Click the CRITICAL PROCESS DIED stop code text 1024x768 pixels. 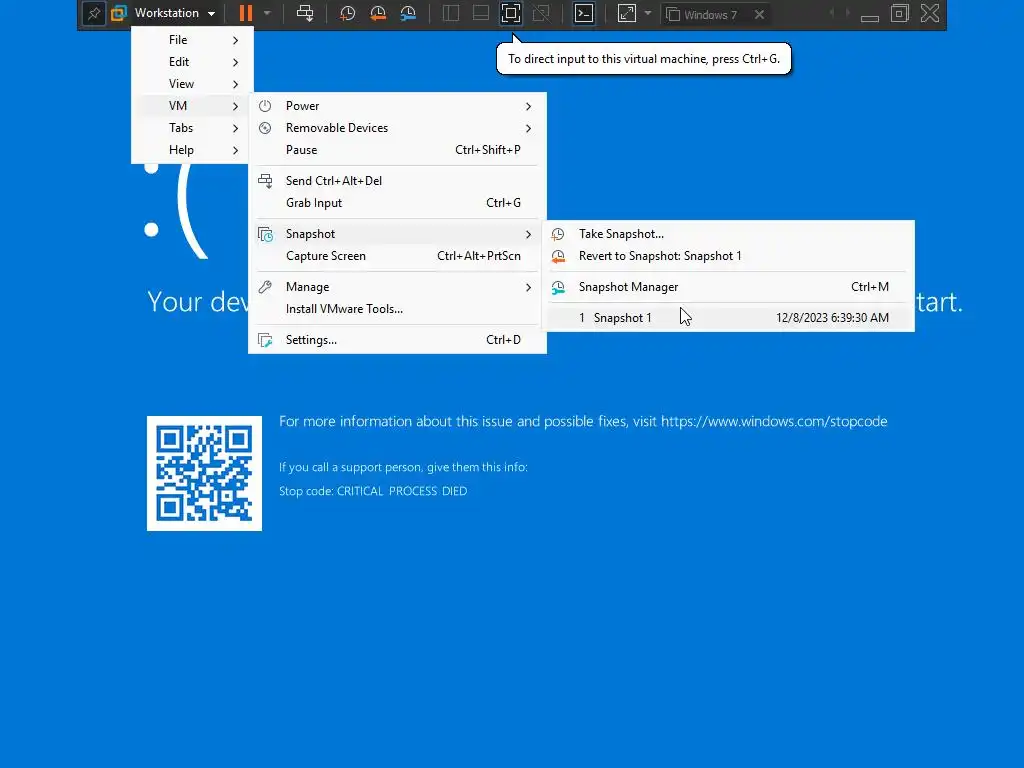pos(402,491)
